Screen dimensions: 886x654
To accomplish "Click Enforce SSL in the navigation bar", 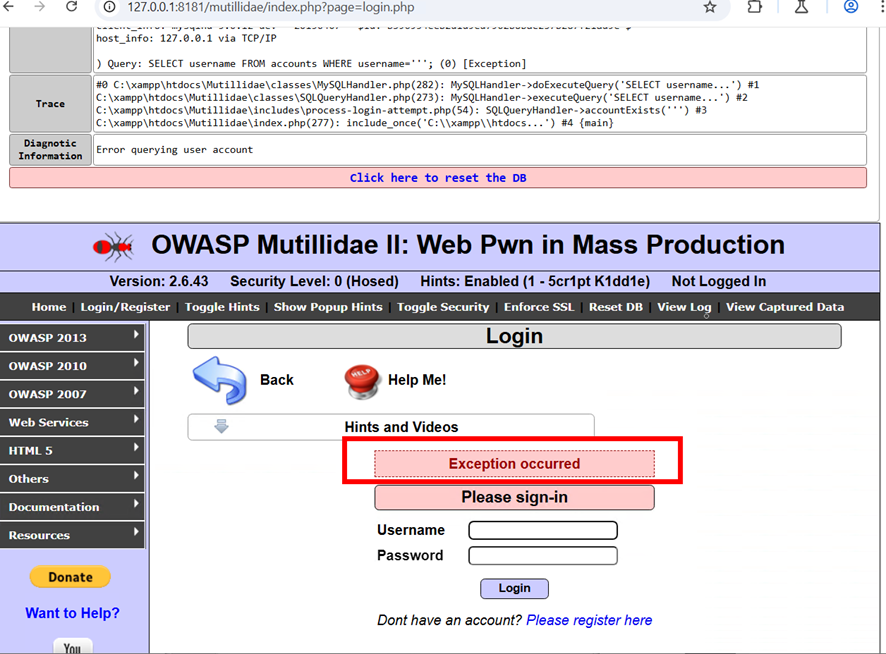I will click(539, 307).
